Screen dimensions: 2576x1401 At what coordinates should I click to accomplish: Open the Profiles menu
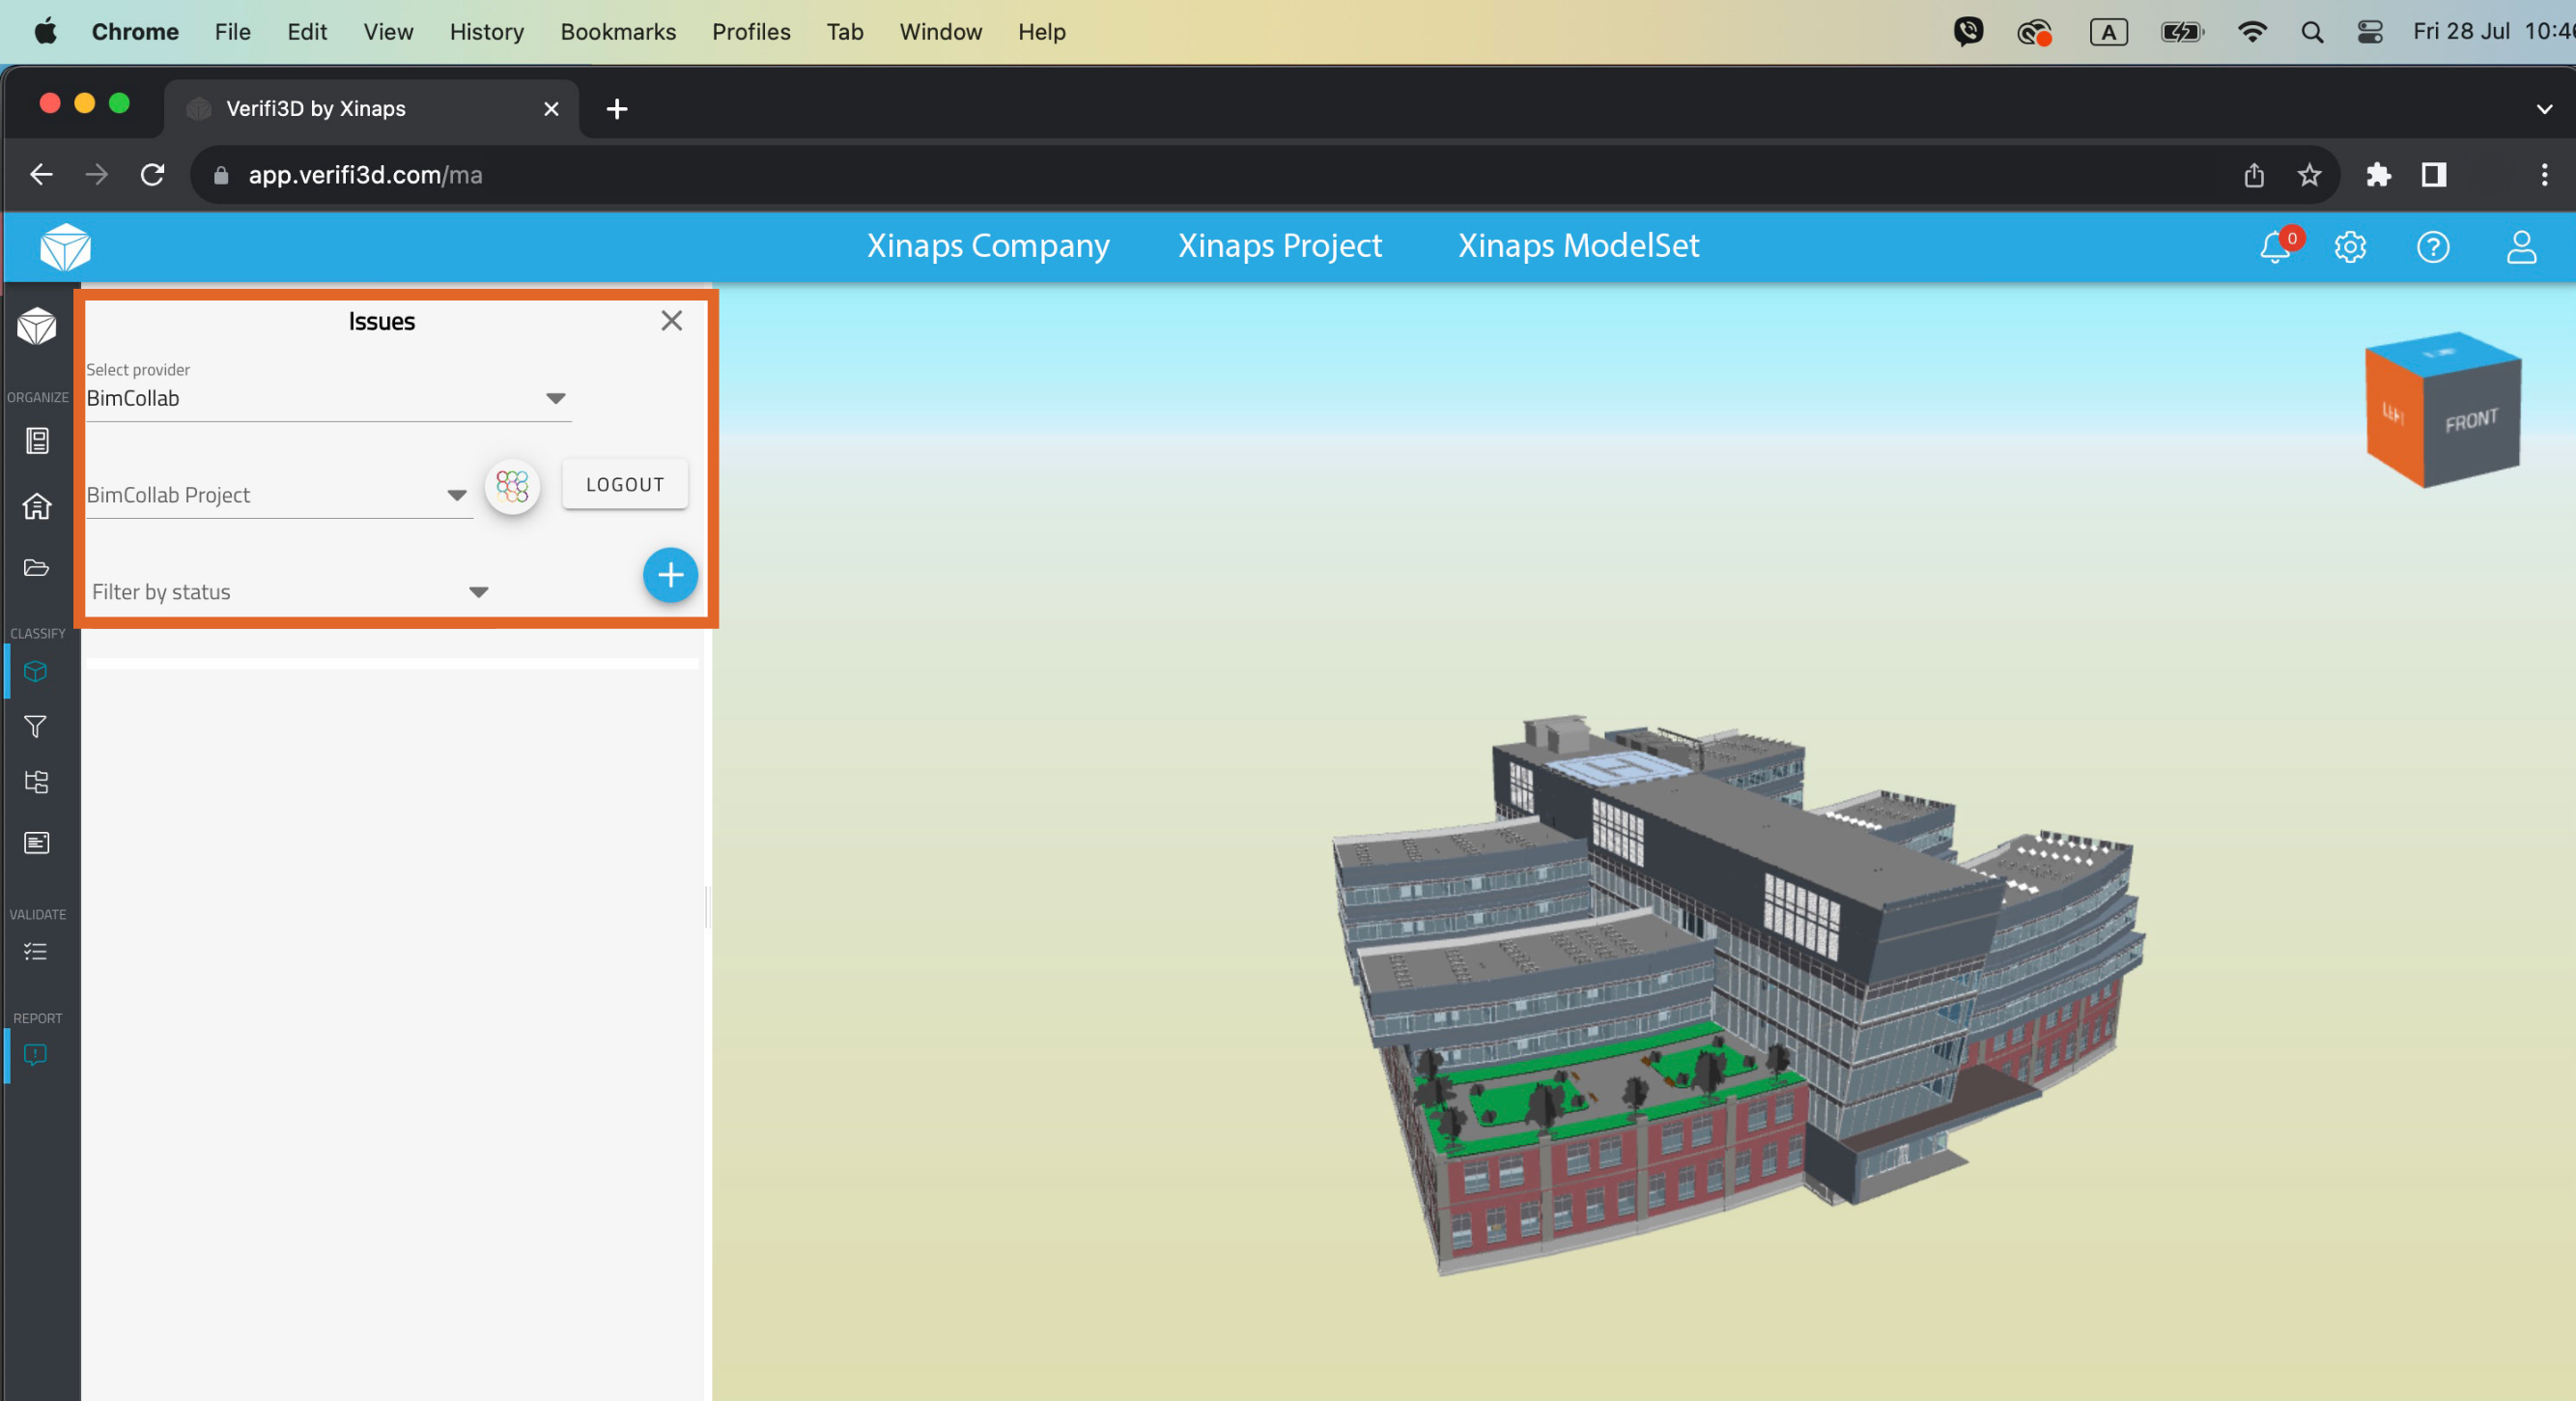click(x=751, y=32)
